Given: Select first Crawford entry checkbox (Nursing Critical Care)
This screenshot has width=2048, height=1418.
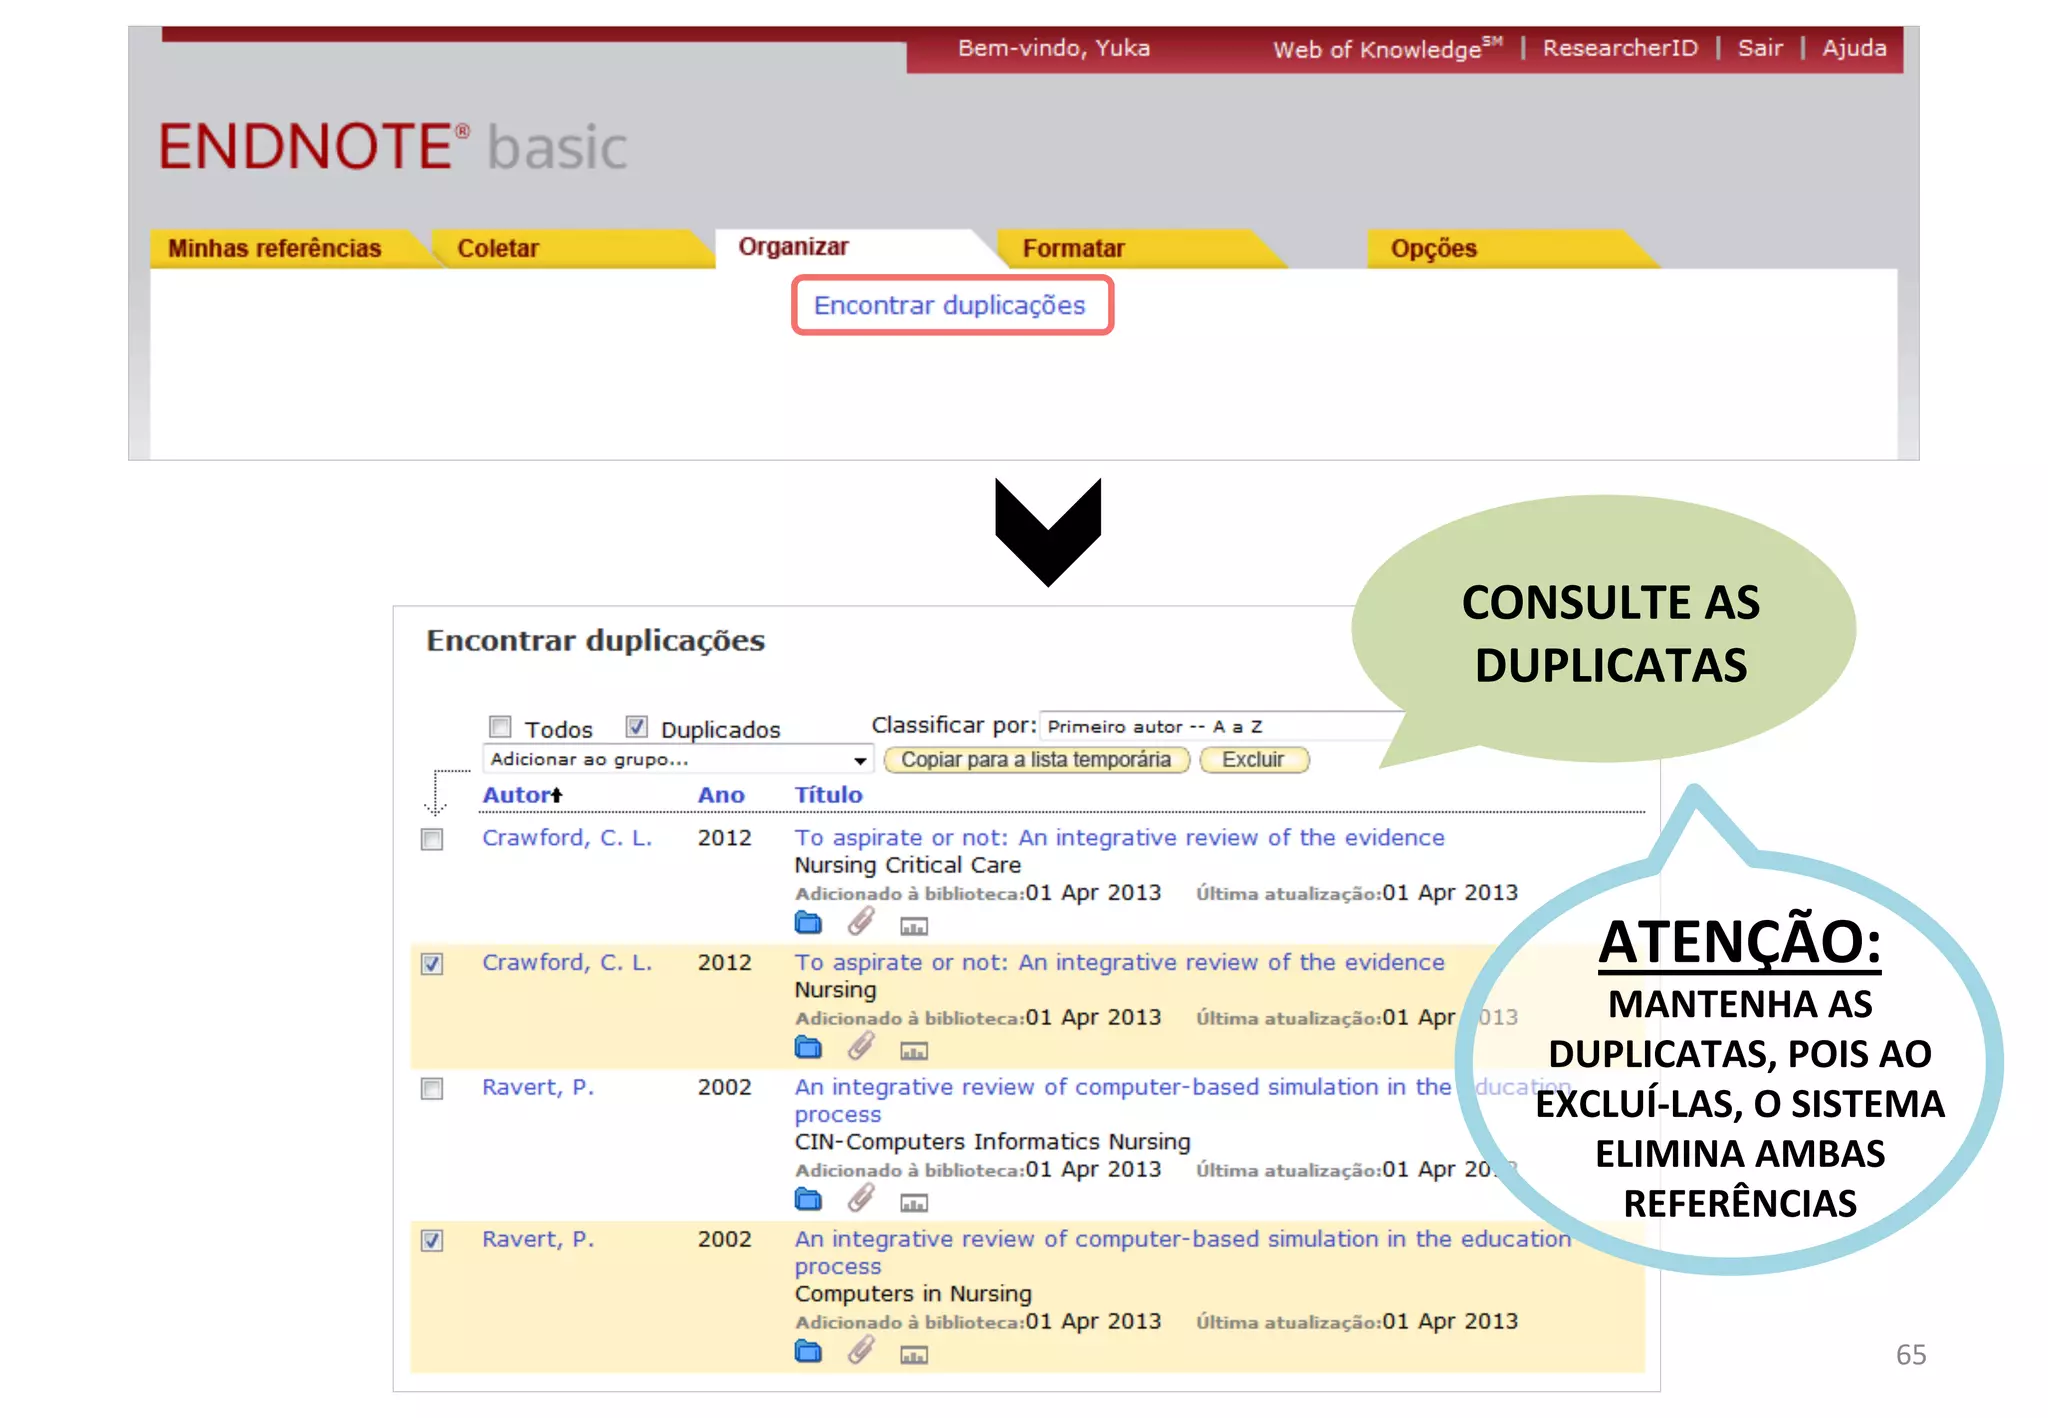Looking at the screenshot, I should pos(432,839).
